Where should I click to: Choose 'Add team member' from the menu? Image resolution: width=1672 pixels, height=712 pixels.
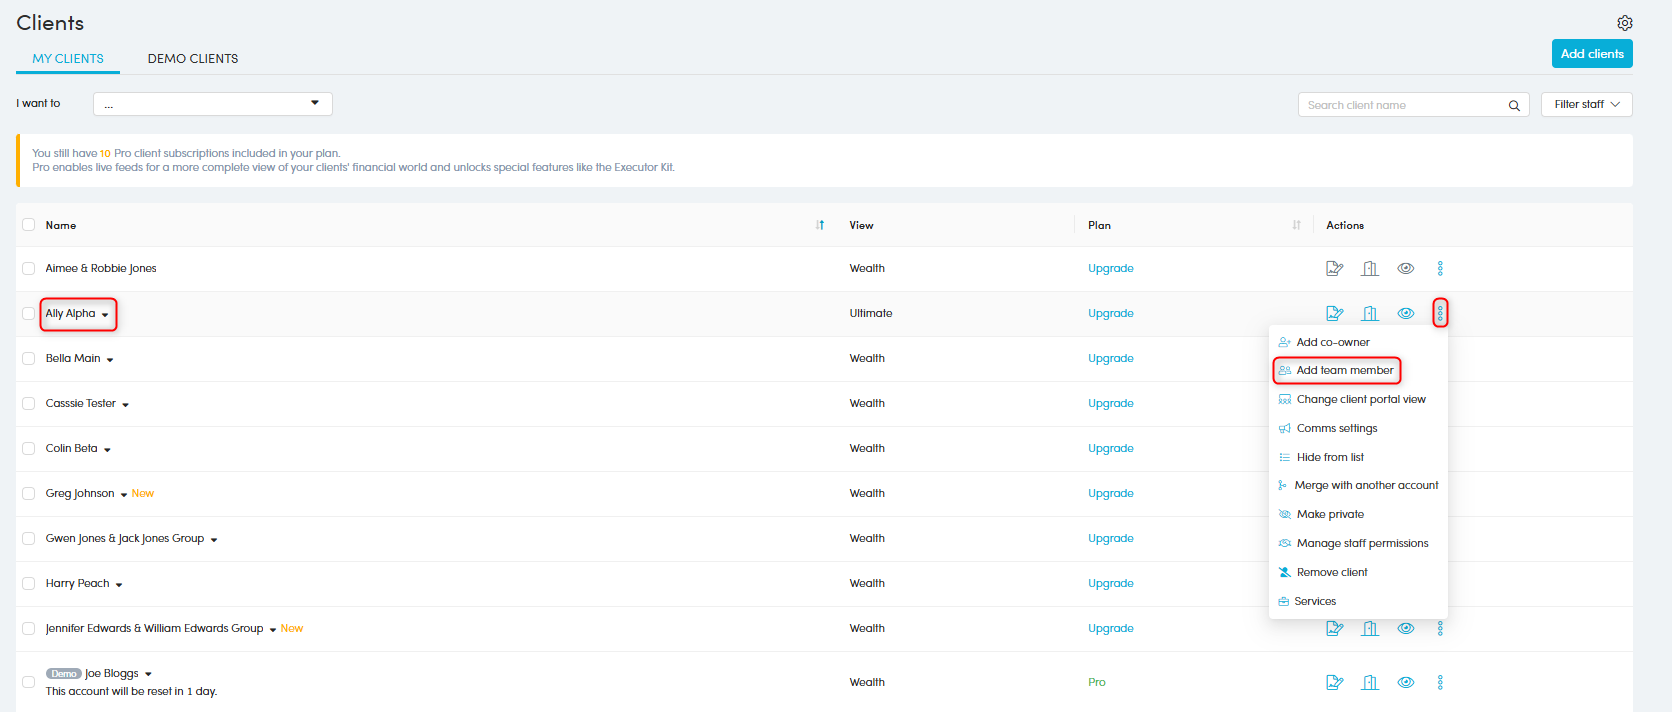coord(1344,370)
